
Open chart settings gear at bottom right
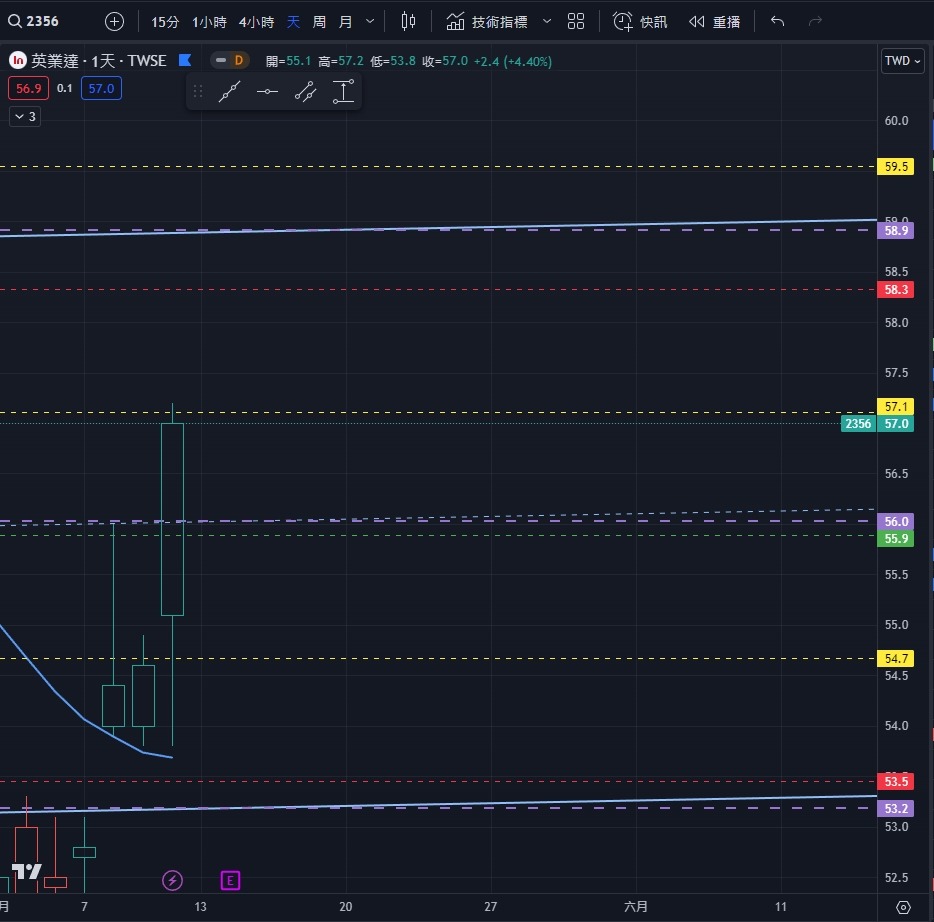pos(904,907)
